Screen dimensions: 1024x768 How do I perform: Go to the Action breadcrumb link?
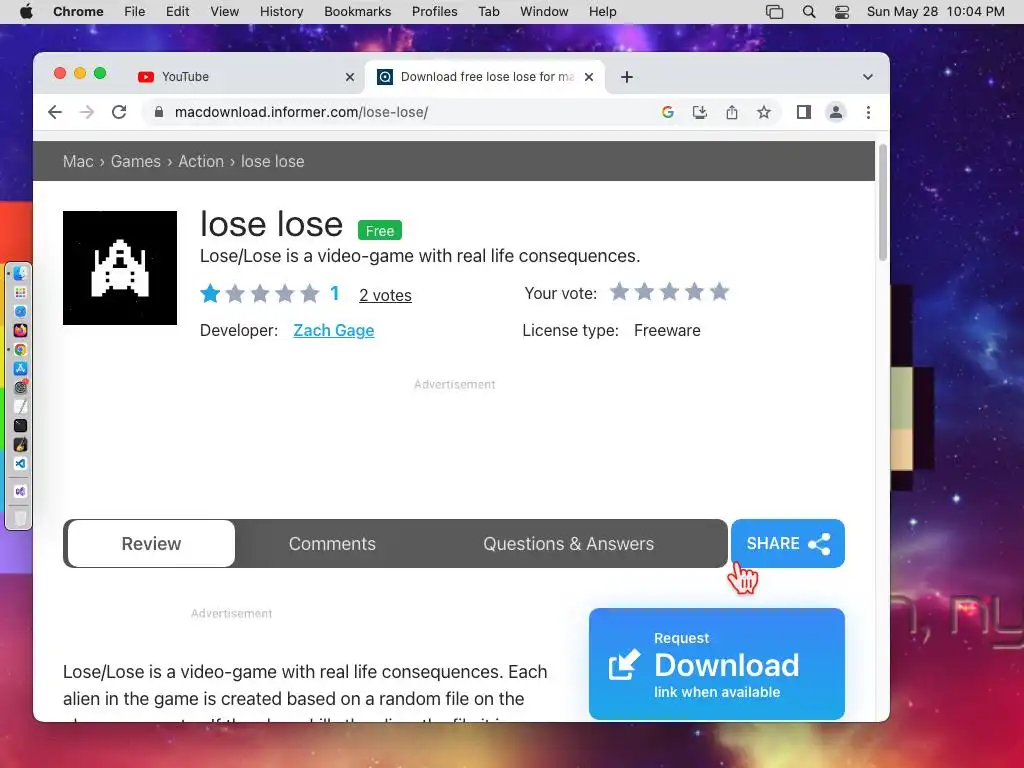(x=201, y=161)
